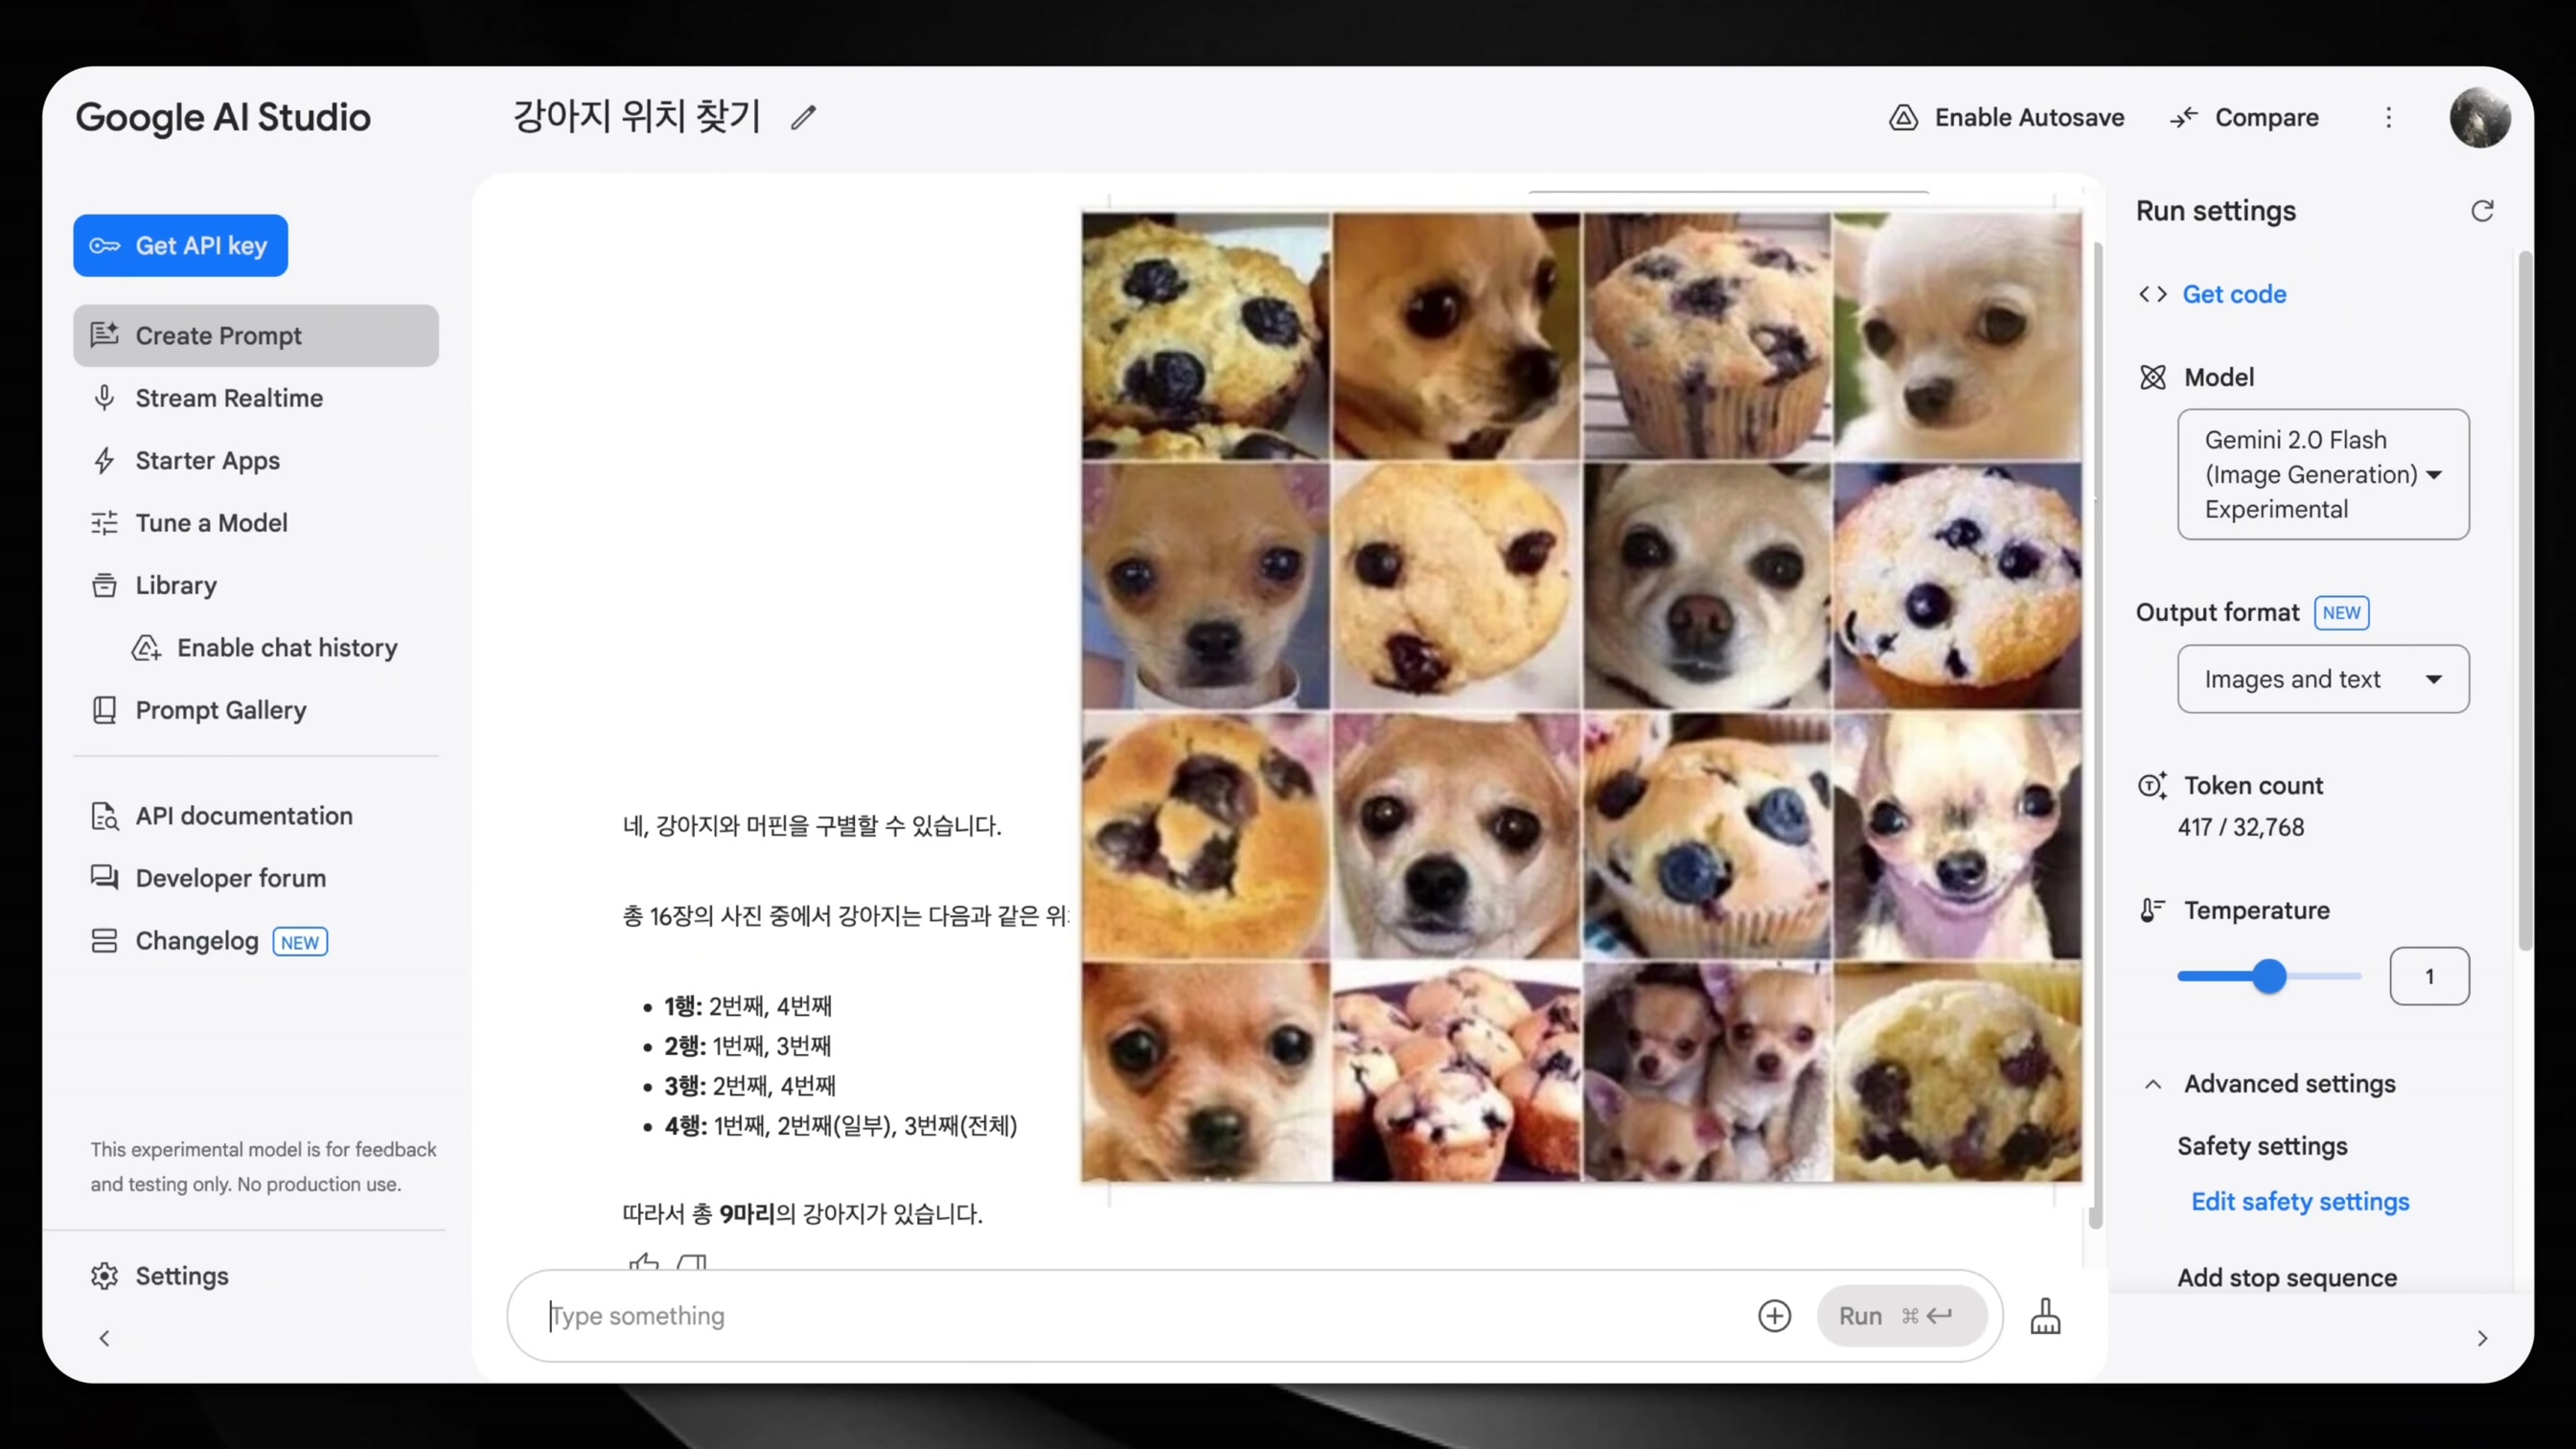Click the Stream Realtime microphone icon
The width and height of the screenshot is (2576, 1449).
point(104,398)
